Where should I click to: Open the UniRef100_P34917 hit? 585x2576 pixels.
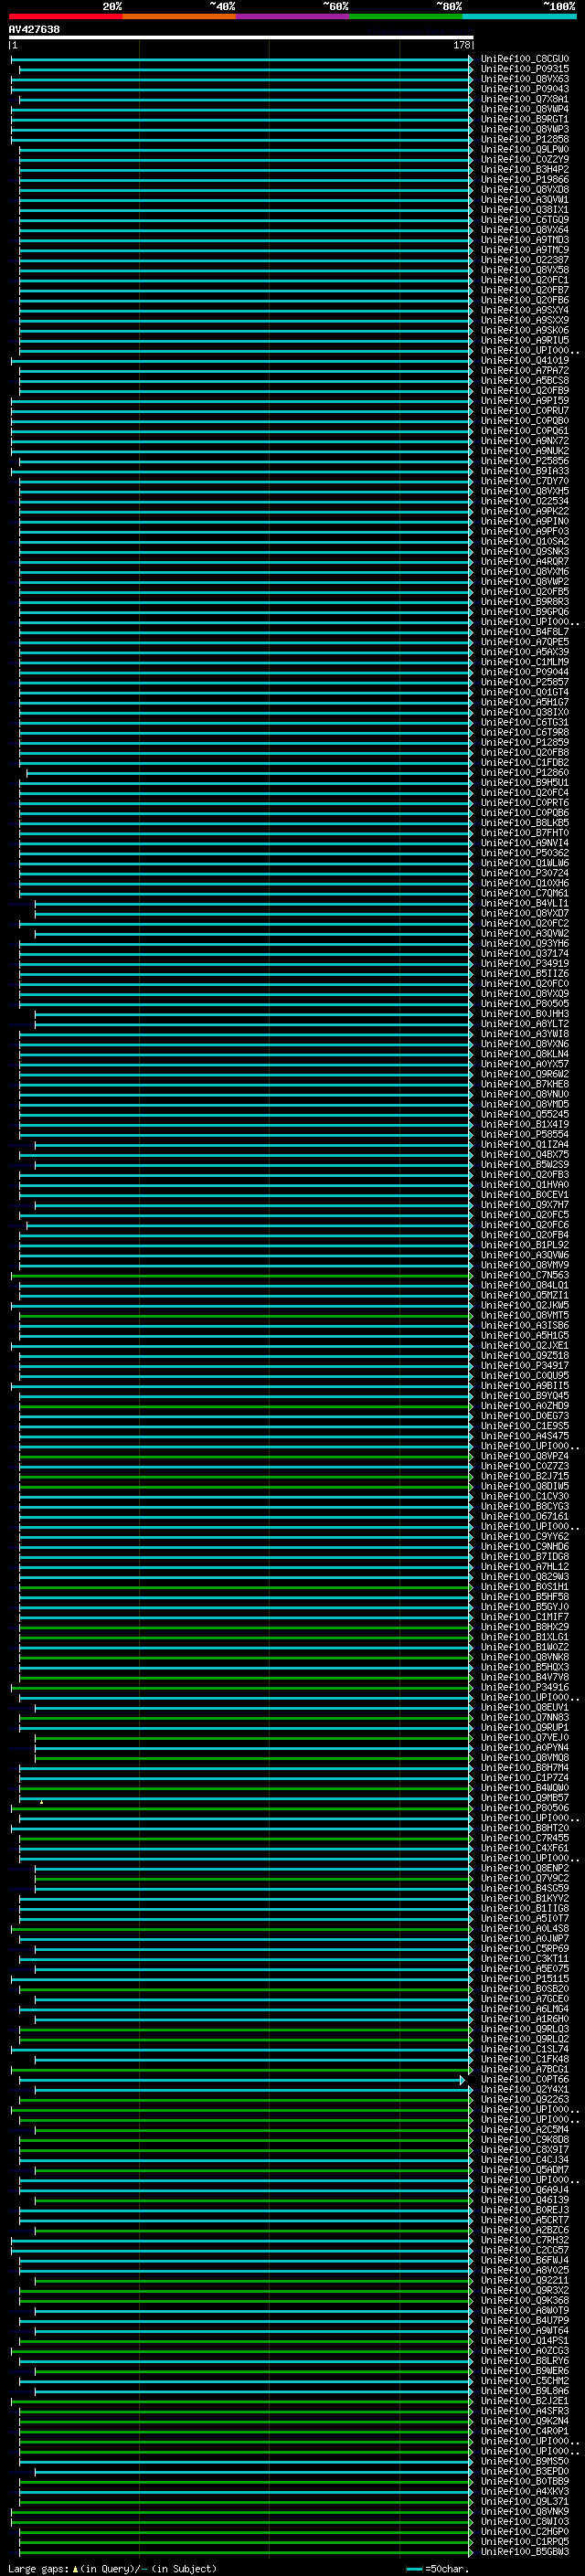[525, 1366]
